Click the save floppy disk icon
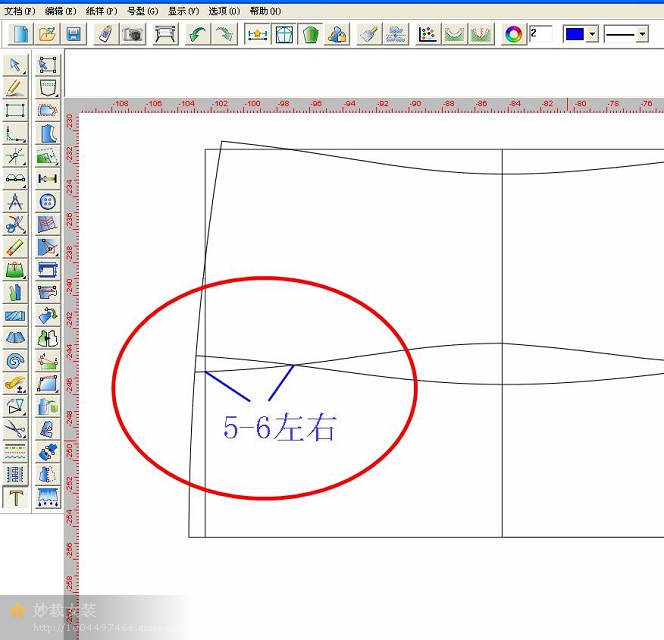The image size is (664, 640). [x=74, y=34]
